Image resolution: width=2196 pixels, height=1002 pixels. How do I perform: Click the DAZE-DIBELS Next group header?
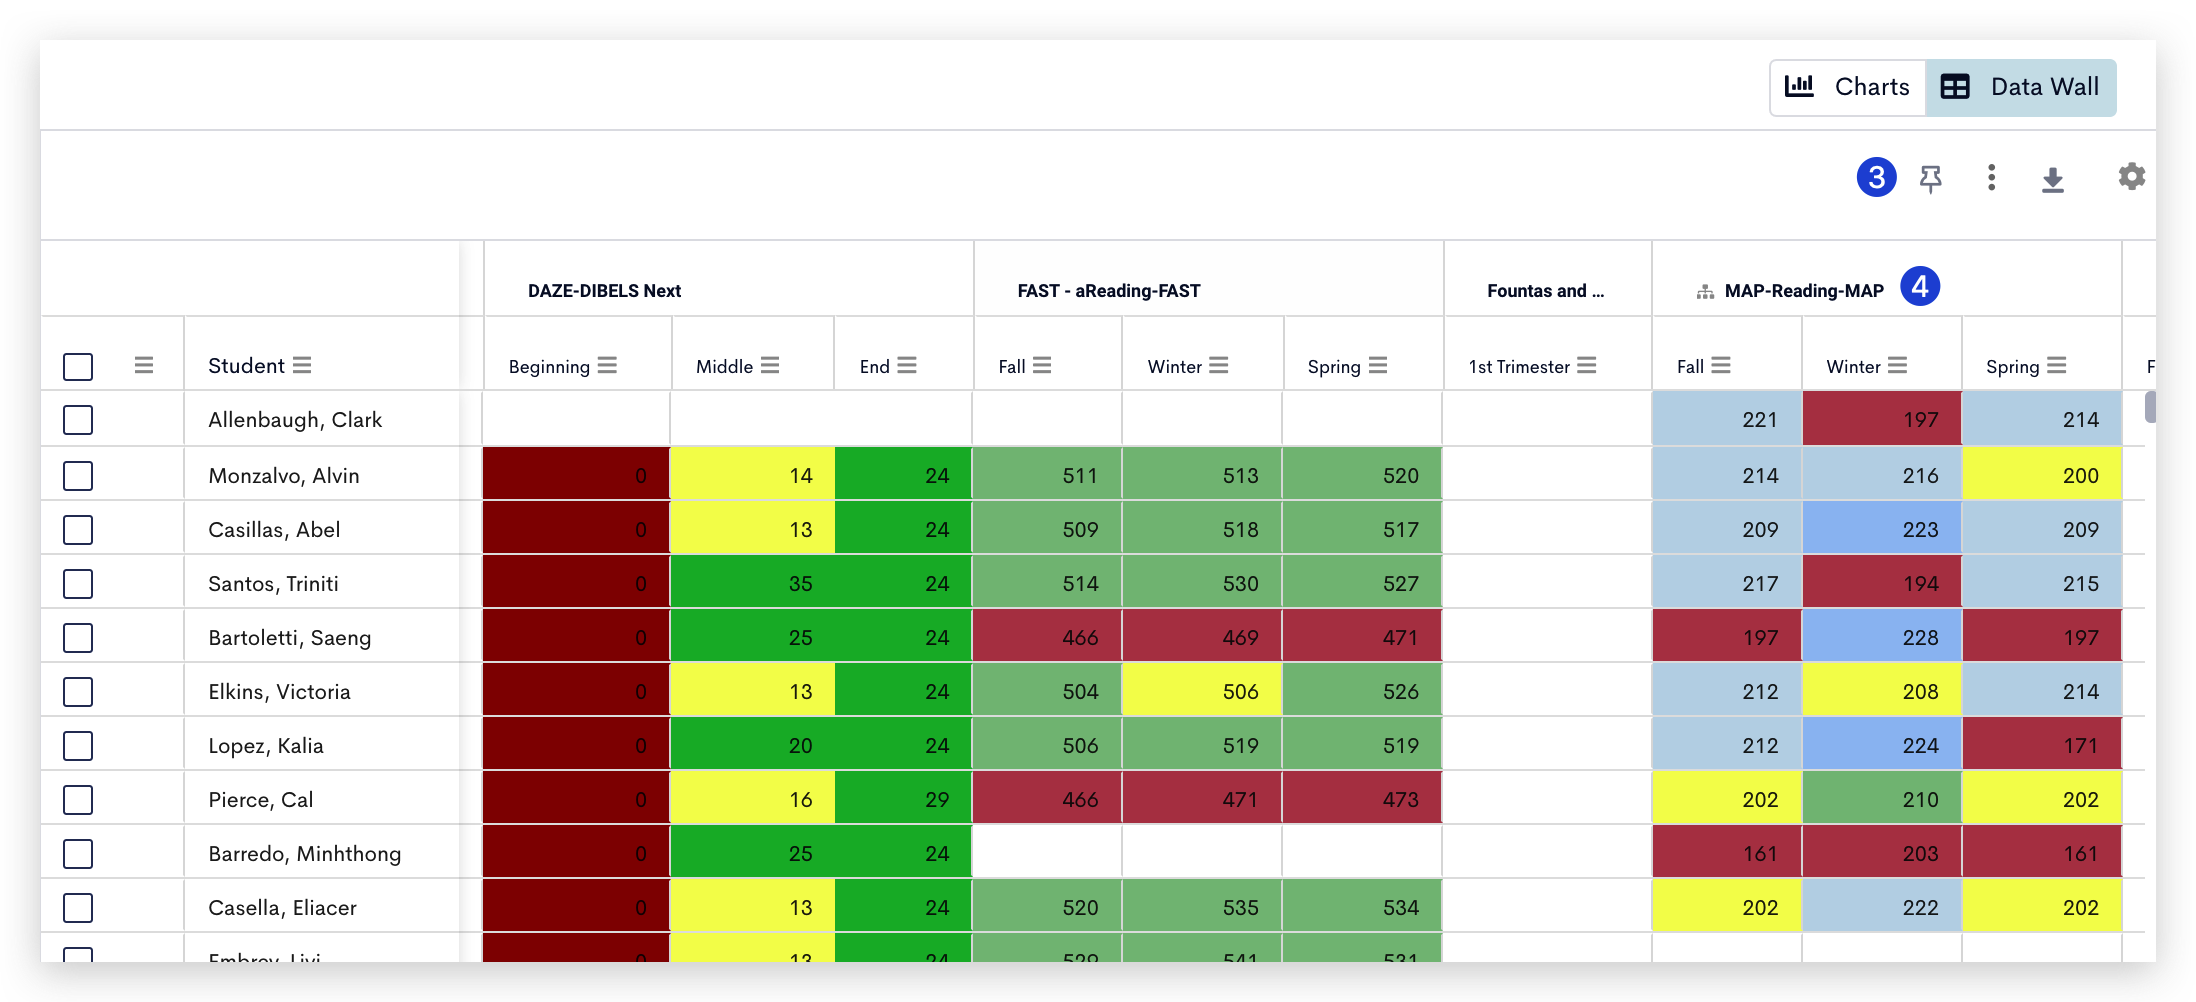point(604,291)
